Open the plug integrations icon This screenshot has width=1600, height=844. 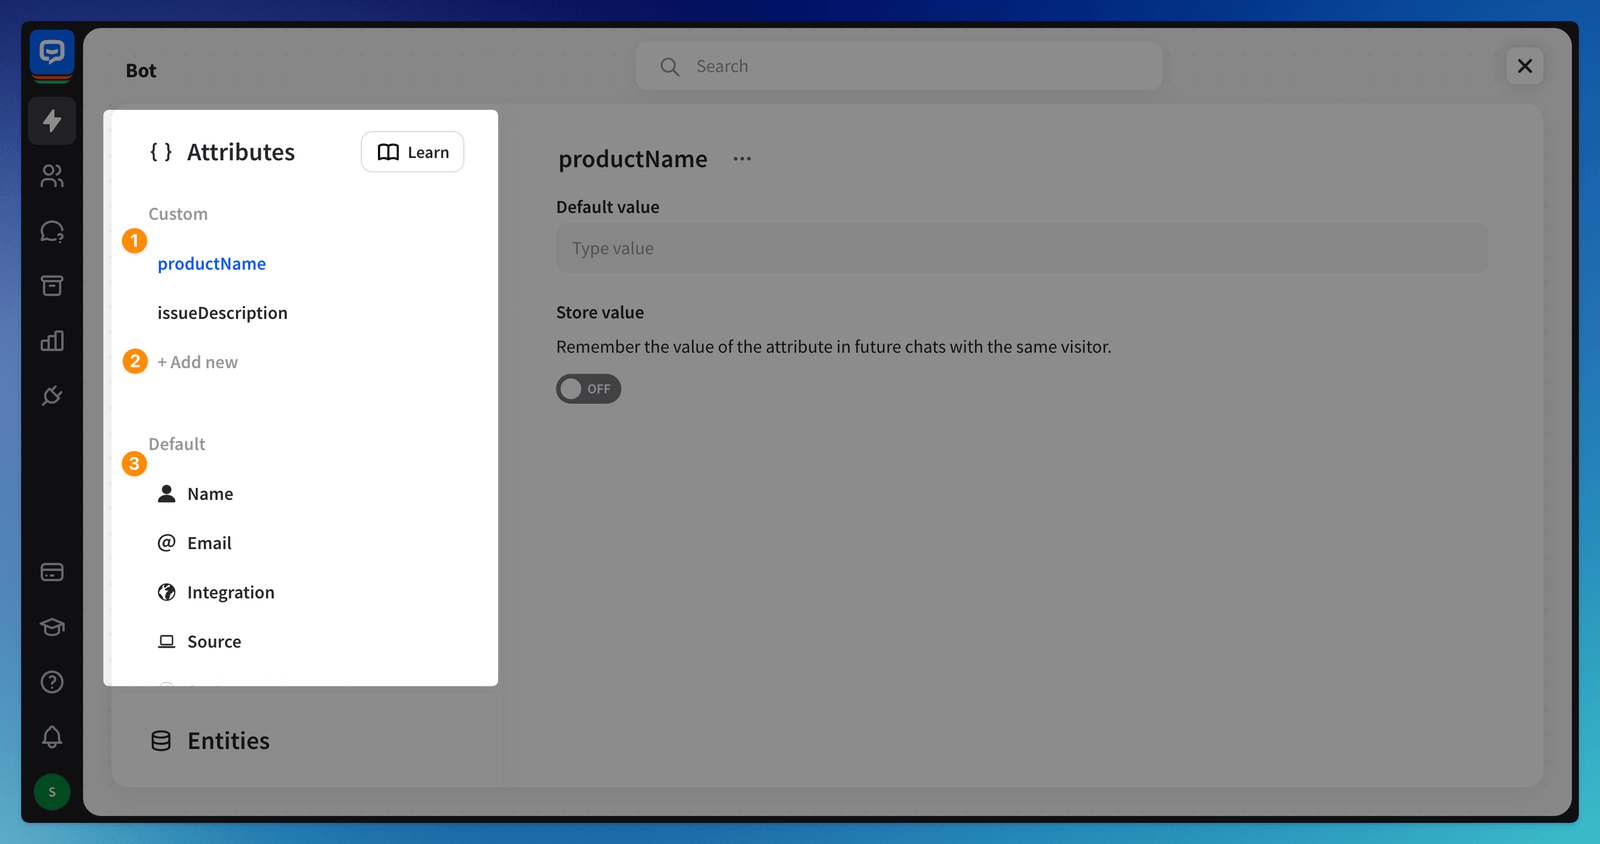coord(52,396)
